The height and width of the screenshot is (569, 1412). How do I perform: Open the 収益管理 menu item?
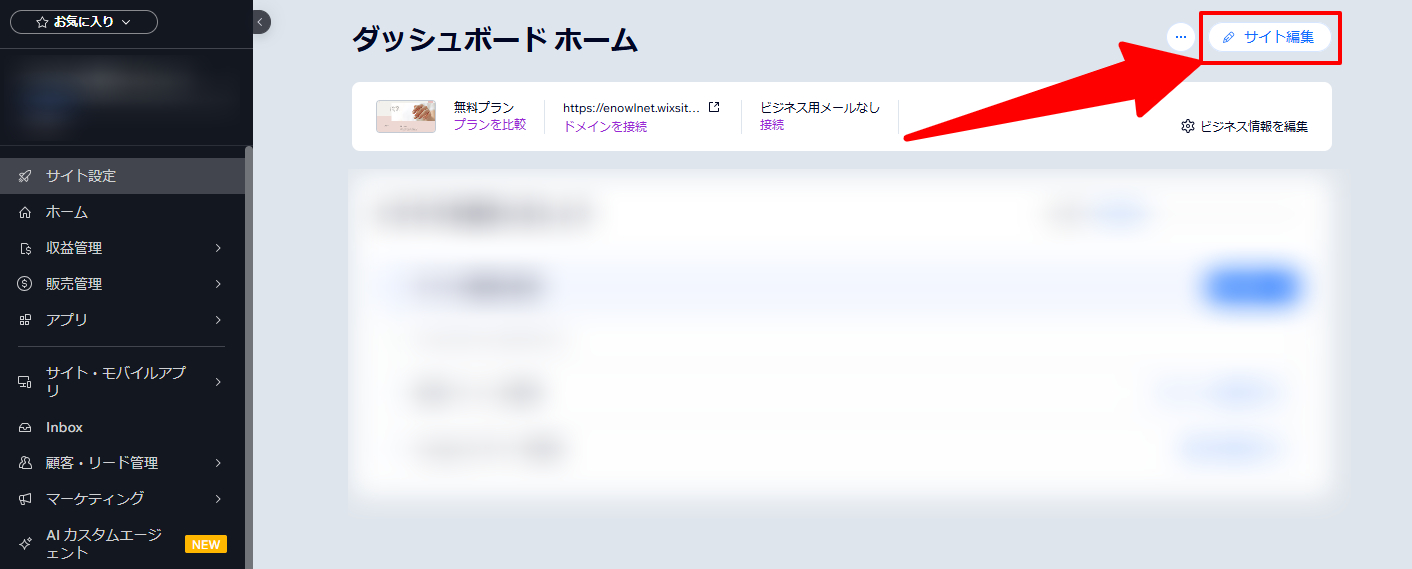click(122, 248)
